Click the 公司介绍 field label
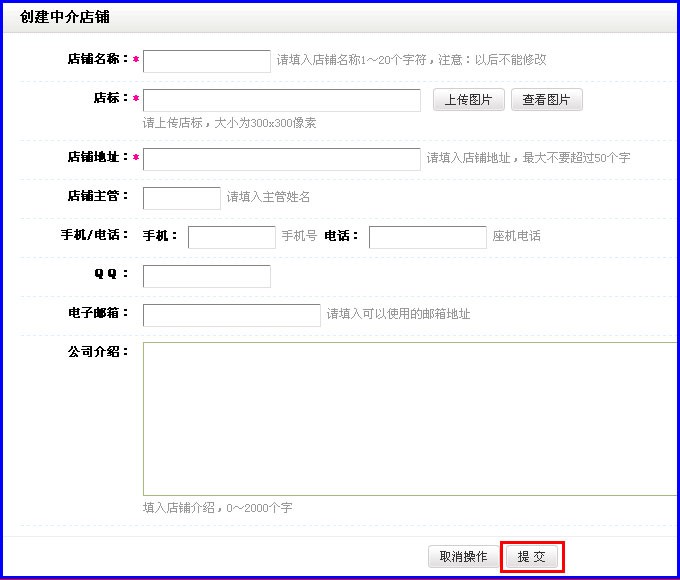 [x=97, y=351]
